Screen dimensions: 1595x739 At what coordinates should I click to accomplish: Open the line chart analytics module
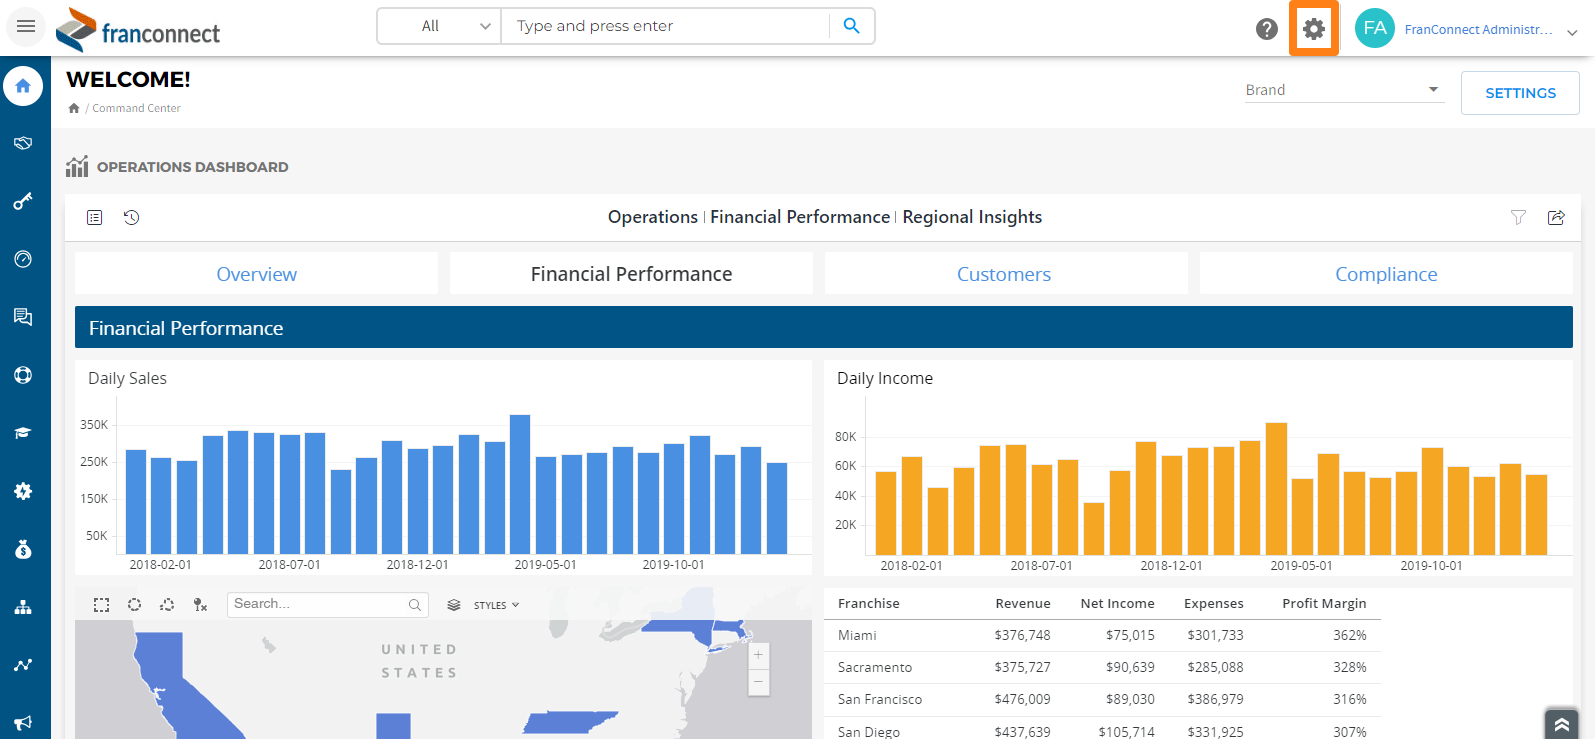pyautogui.click(x=23, y=665)
